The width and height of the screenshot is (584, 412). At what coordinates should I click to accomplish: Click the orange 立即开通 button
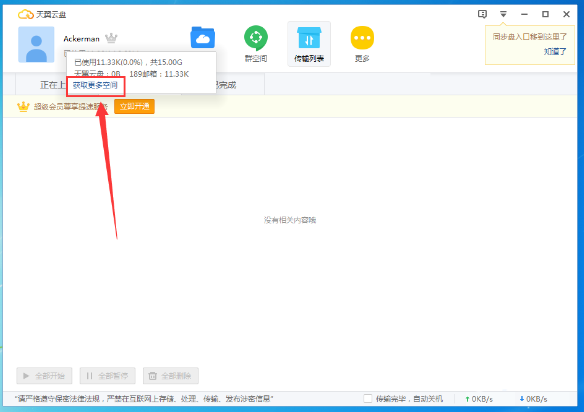click(134, 107)
